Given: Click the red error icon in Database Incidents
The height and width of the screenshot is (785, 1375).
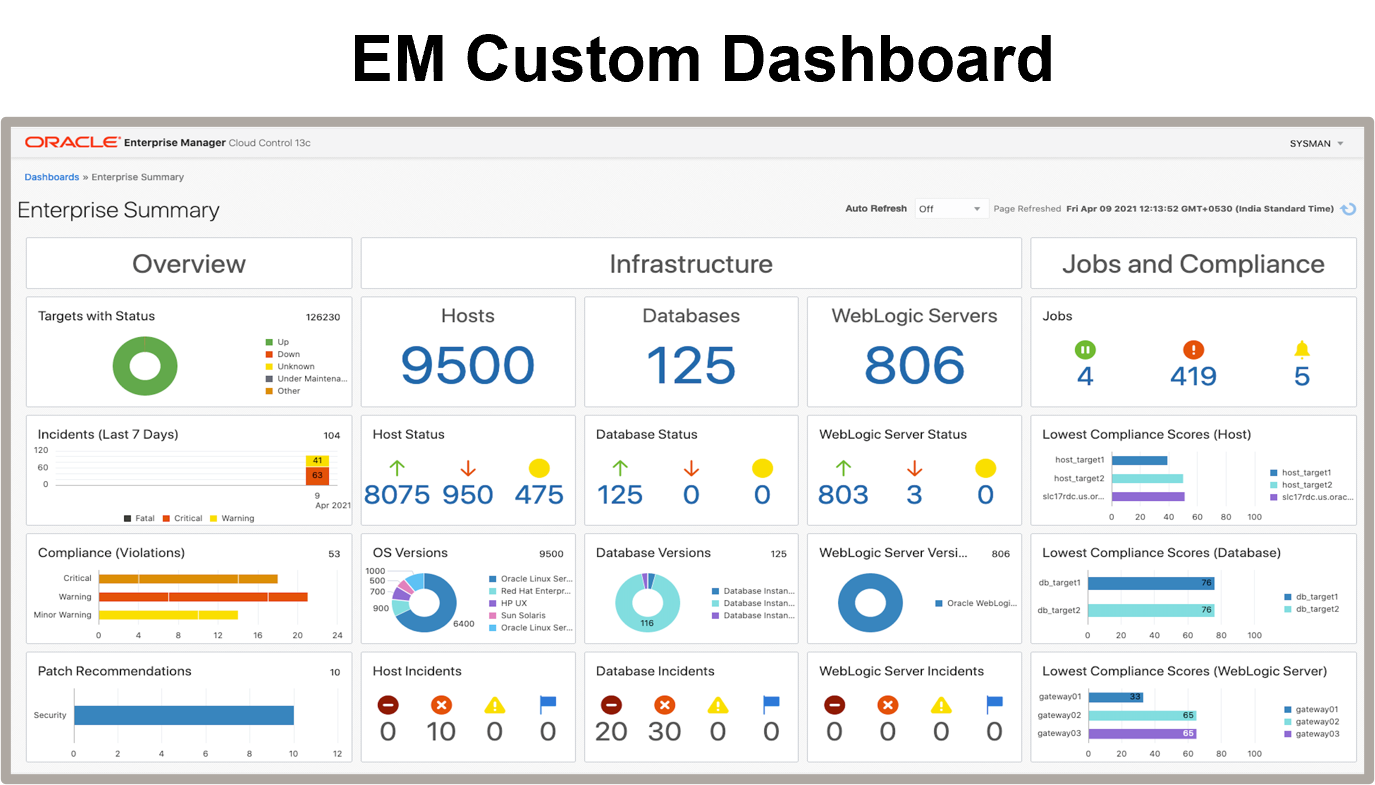Looking at the screenshot, I should pos(665,705).
